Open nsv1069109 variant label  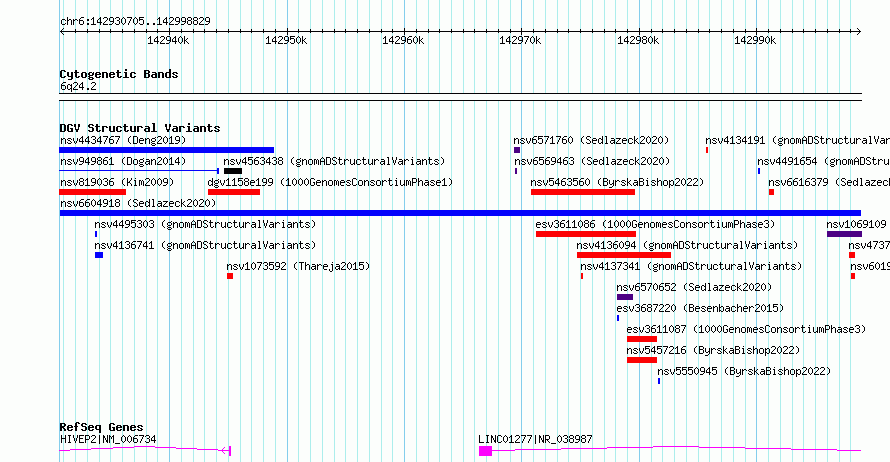pos(857,224)
